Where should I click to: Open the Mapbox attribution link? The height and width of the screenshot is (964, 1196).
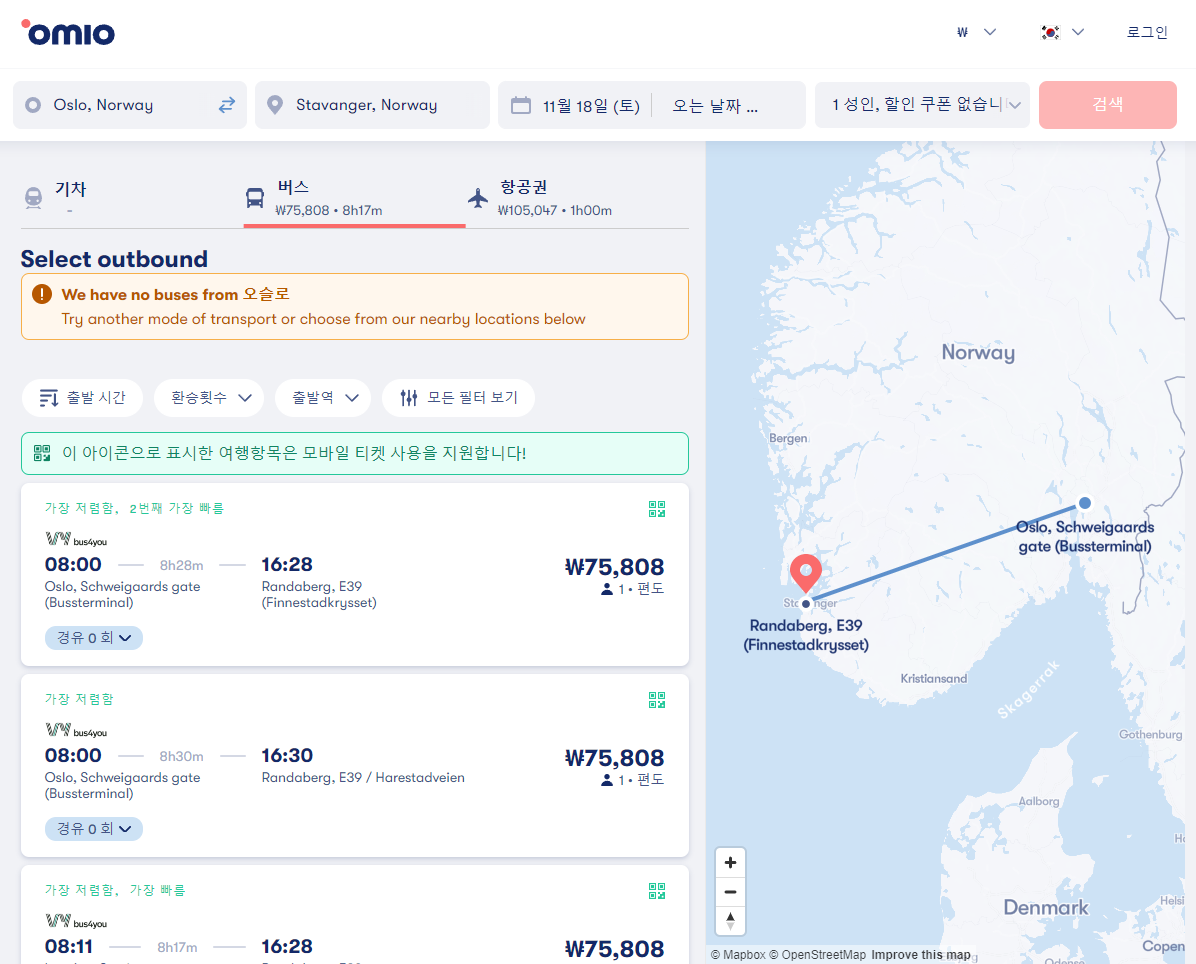click(x=738, y=955)
